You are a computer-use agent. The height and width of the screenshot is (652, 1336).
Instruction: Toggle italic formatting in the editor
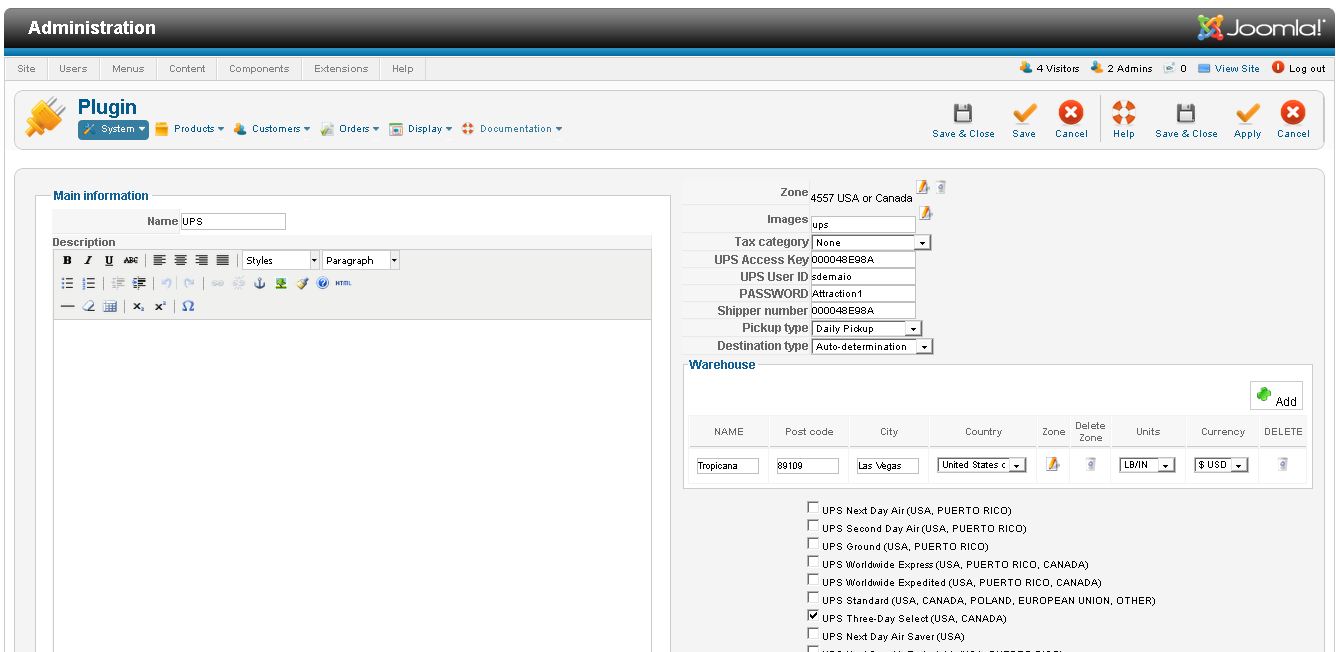coord(87,260)
